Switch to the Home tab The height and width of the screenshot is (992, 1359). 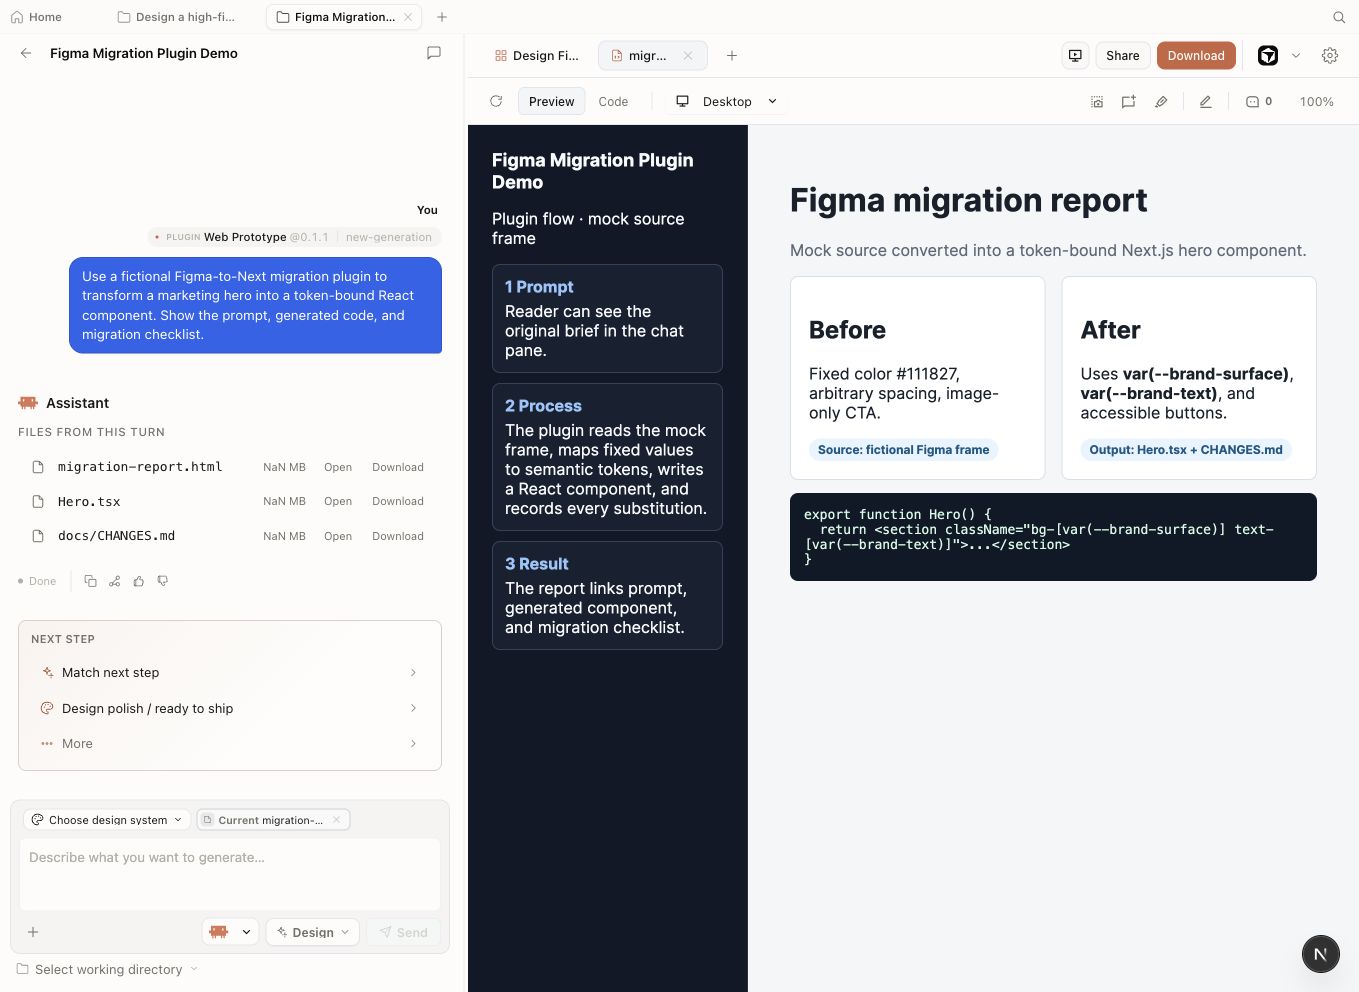click(x=36, y=17)
